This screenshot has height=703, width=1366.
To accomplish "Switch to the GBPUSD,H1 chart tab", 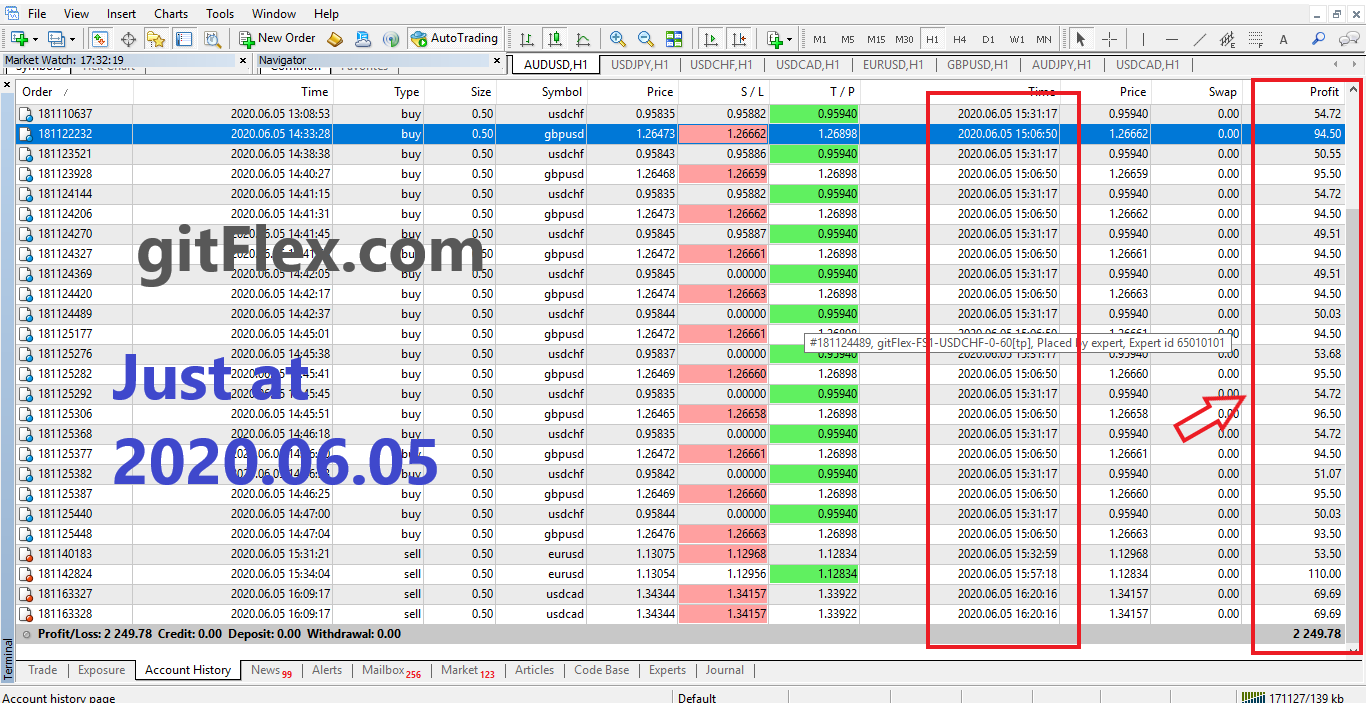I will pos(977,65).
